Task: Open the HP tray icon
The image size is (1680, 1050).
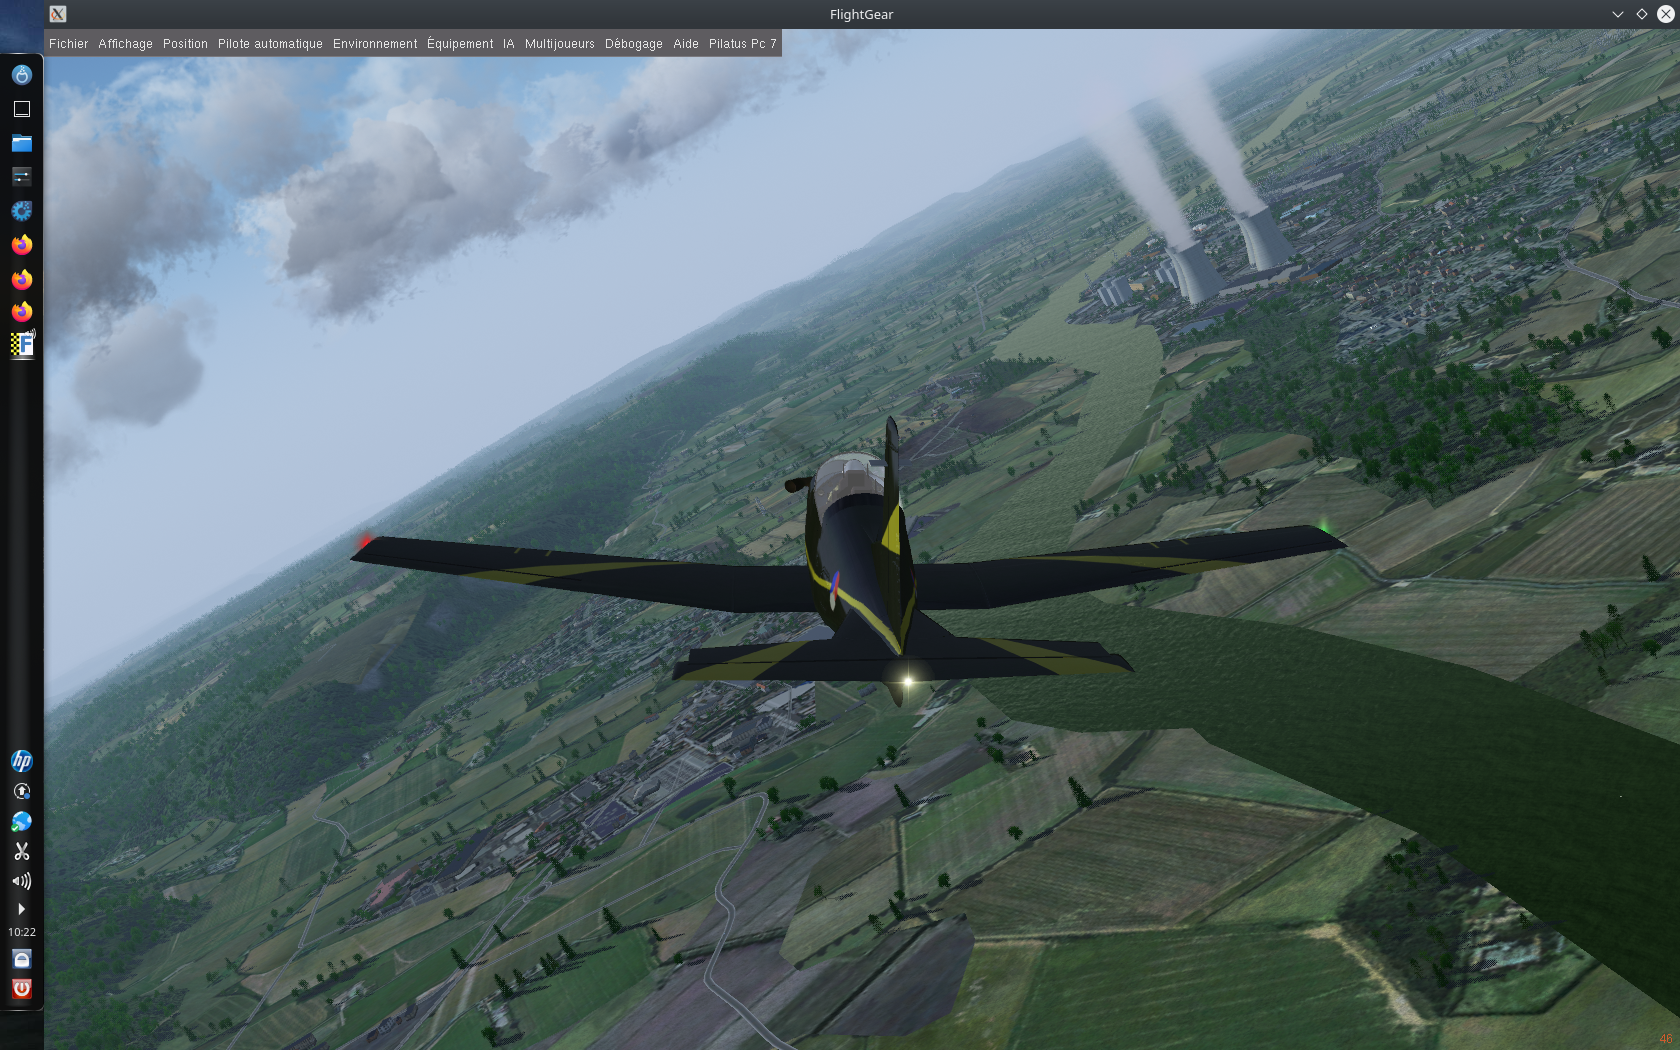Action: [22, 761]
